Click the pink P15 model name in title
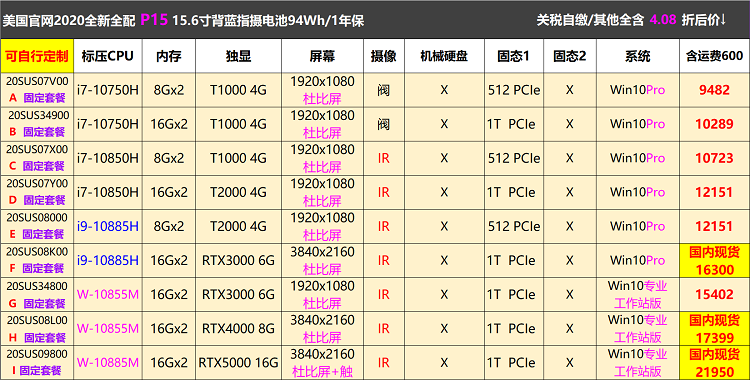 click(x=154, y=20)
